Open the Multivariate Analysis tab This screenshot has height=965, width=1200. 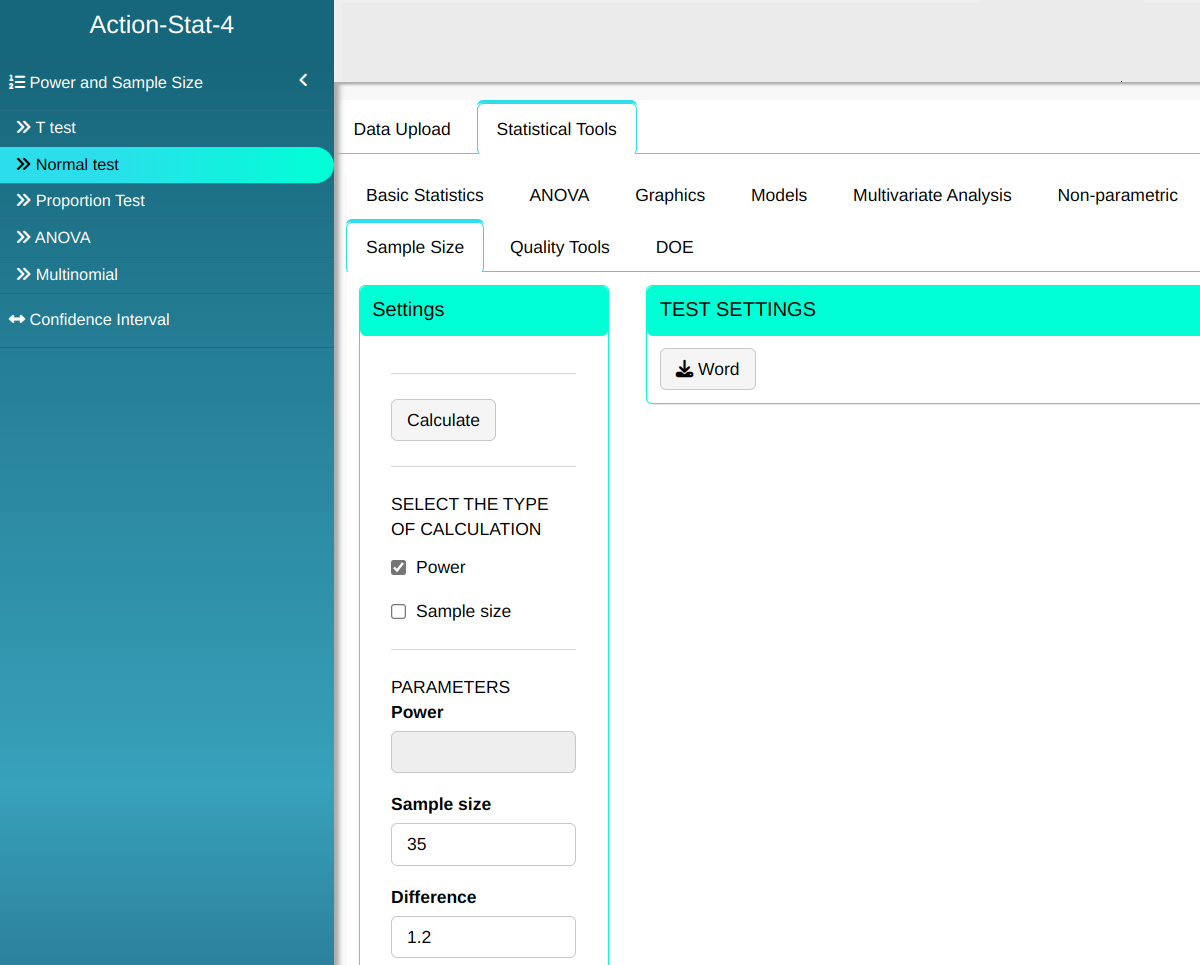coord(932,195)
